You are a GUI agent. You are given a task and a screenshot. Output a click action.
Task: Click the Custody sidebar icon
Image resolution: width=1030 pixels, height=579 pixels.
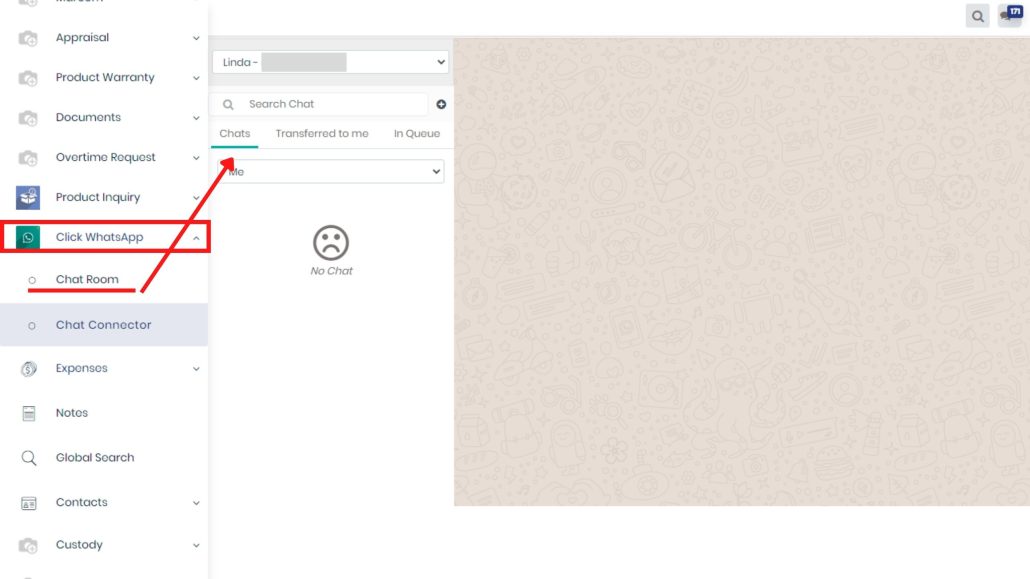[x=28, y=545]
